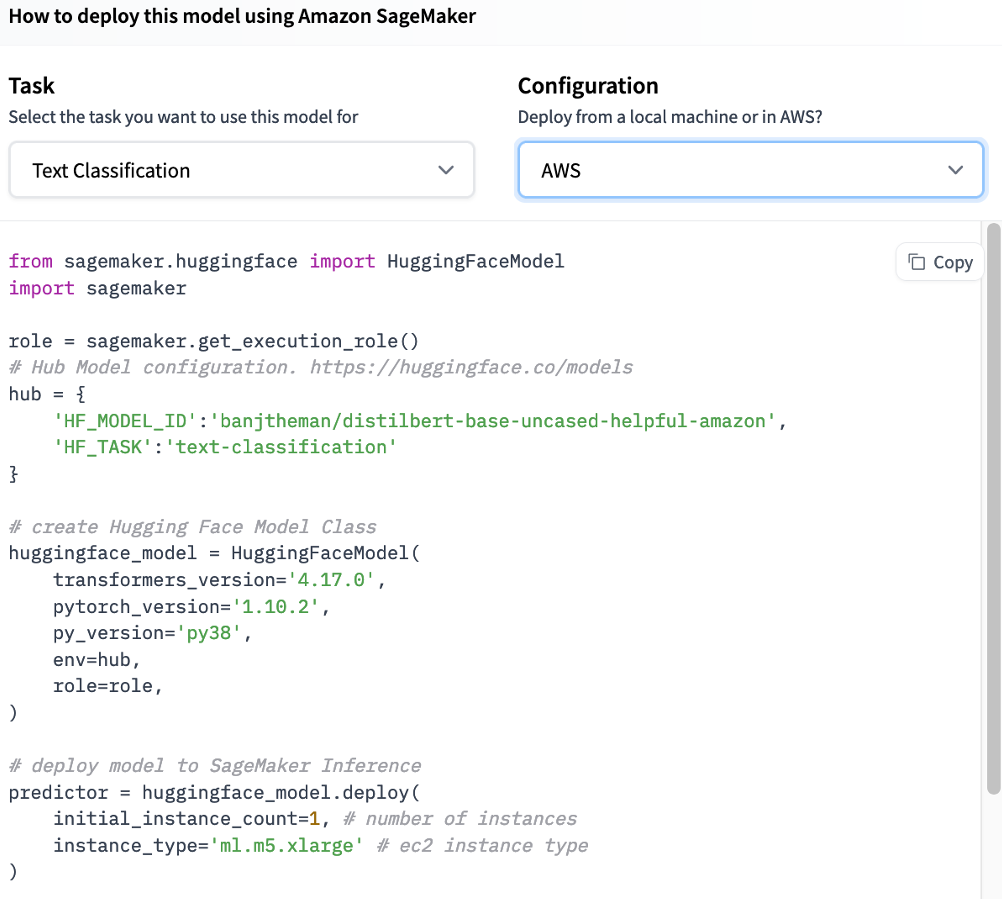
Task: Click the 'Task' section heading
Action: click(x=32, y=86)
